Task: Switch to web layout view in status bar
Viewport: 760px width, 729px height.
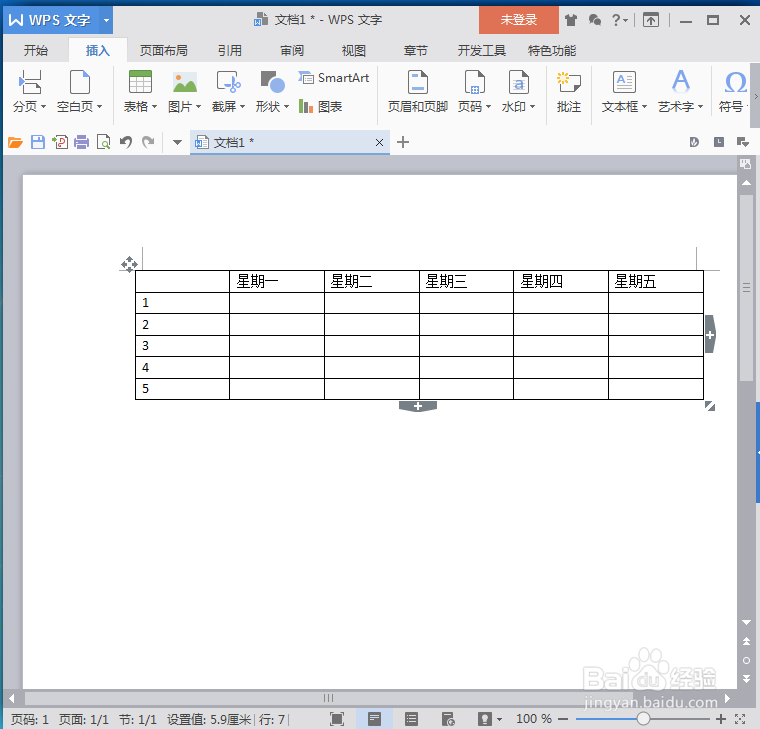Action: coord(448,719)
